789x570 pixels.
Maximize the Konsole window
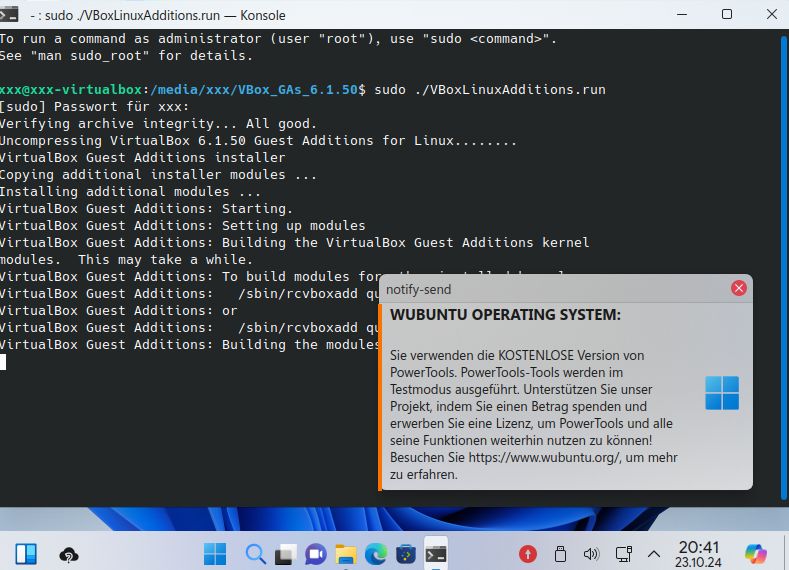(x=727, y=15)
